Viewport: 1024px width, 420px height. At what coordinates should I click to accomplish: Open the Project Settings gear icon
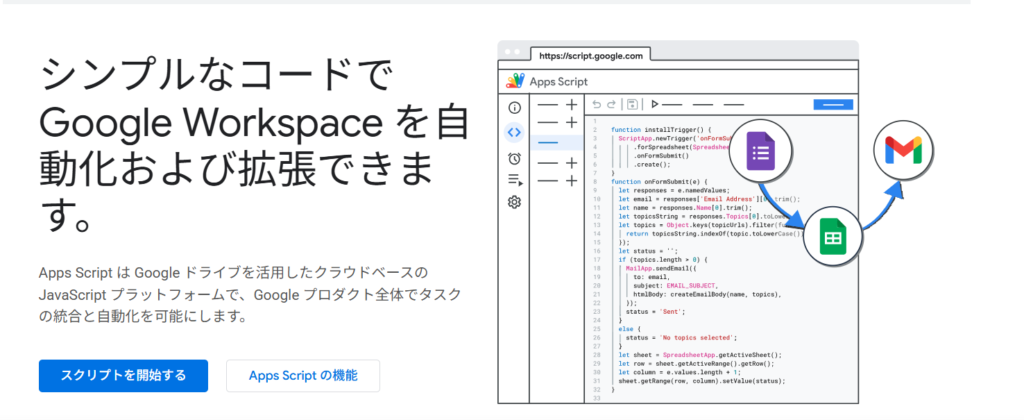[514, 203]
